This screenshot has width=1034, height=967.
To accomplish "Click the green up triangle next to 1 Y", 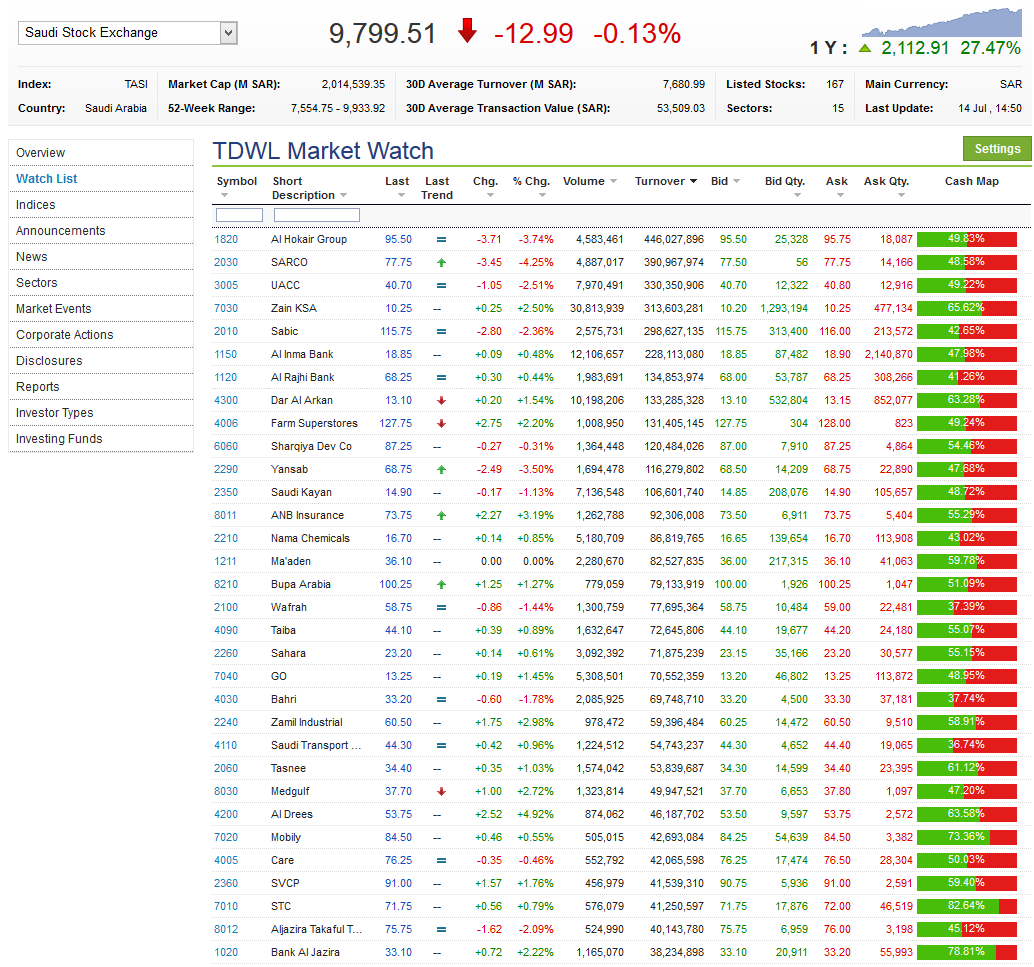I will tap(865, 48).
